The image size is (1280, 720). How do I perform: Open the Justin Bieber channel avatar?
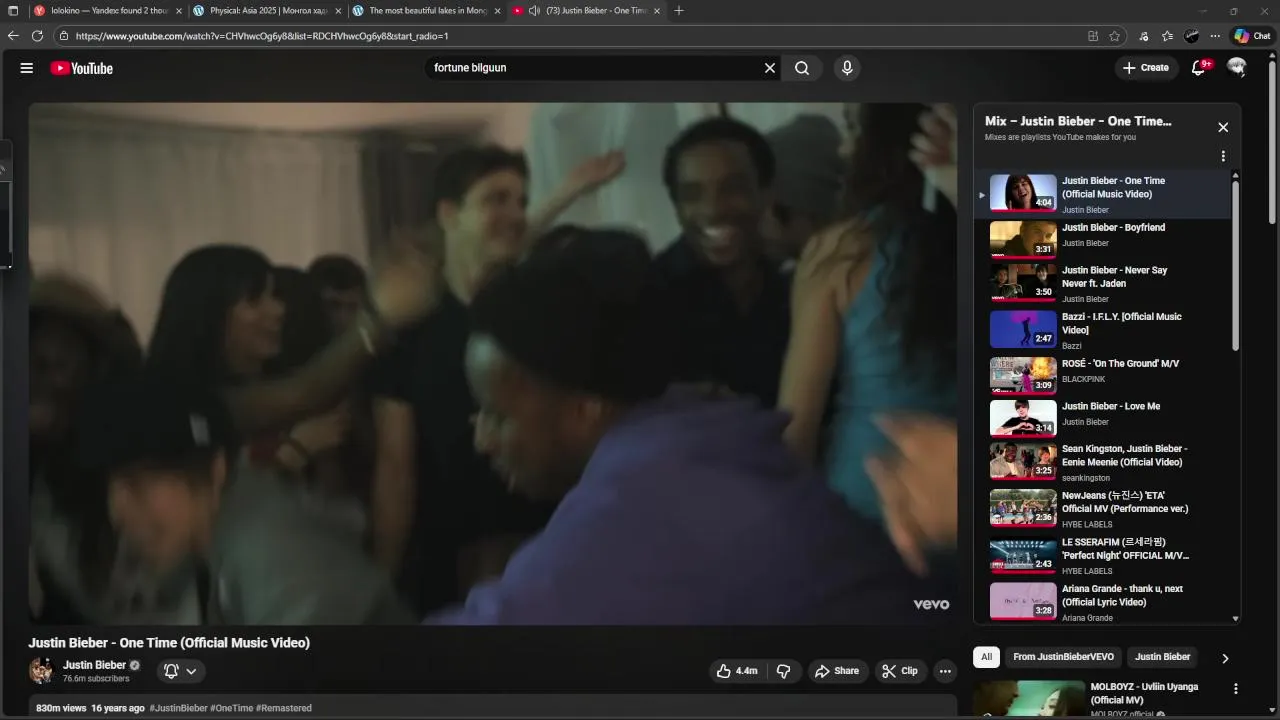[41, 671]
